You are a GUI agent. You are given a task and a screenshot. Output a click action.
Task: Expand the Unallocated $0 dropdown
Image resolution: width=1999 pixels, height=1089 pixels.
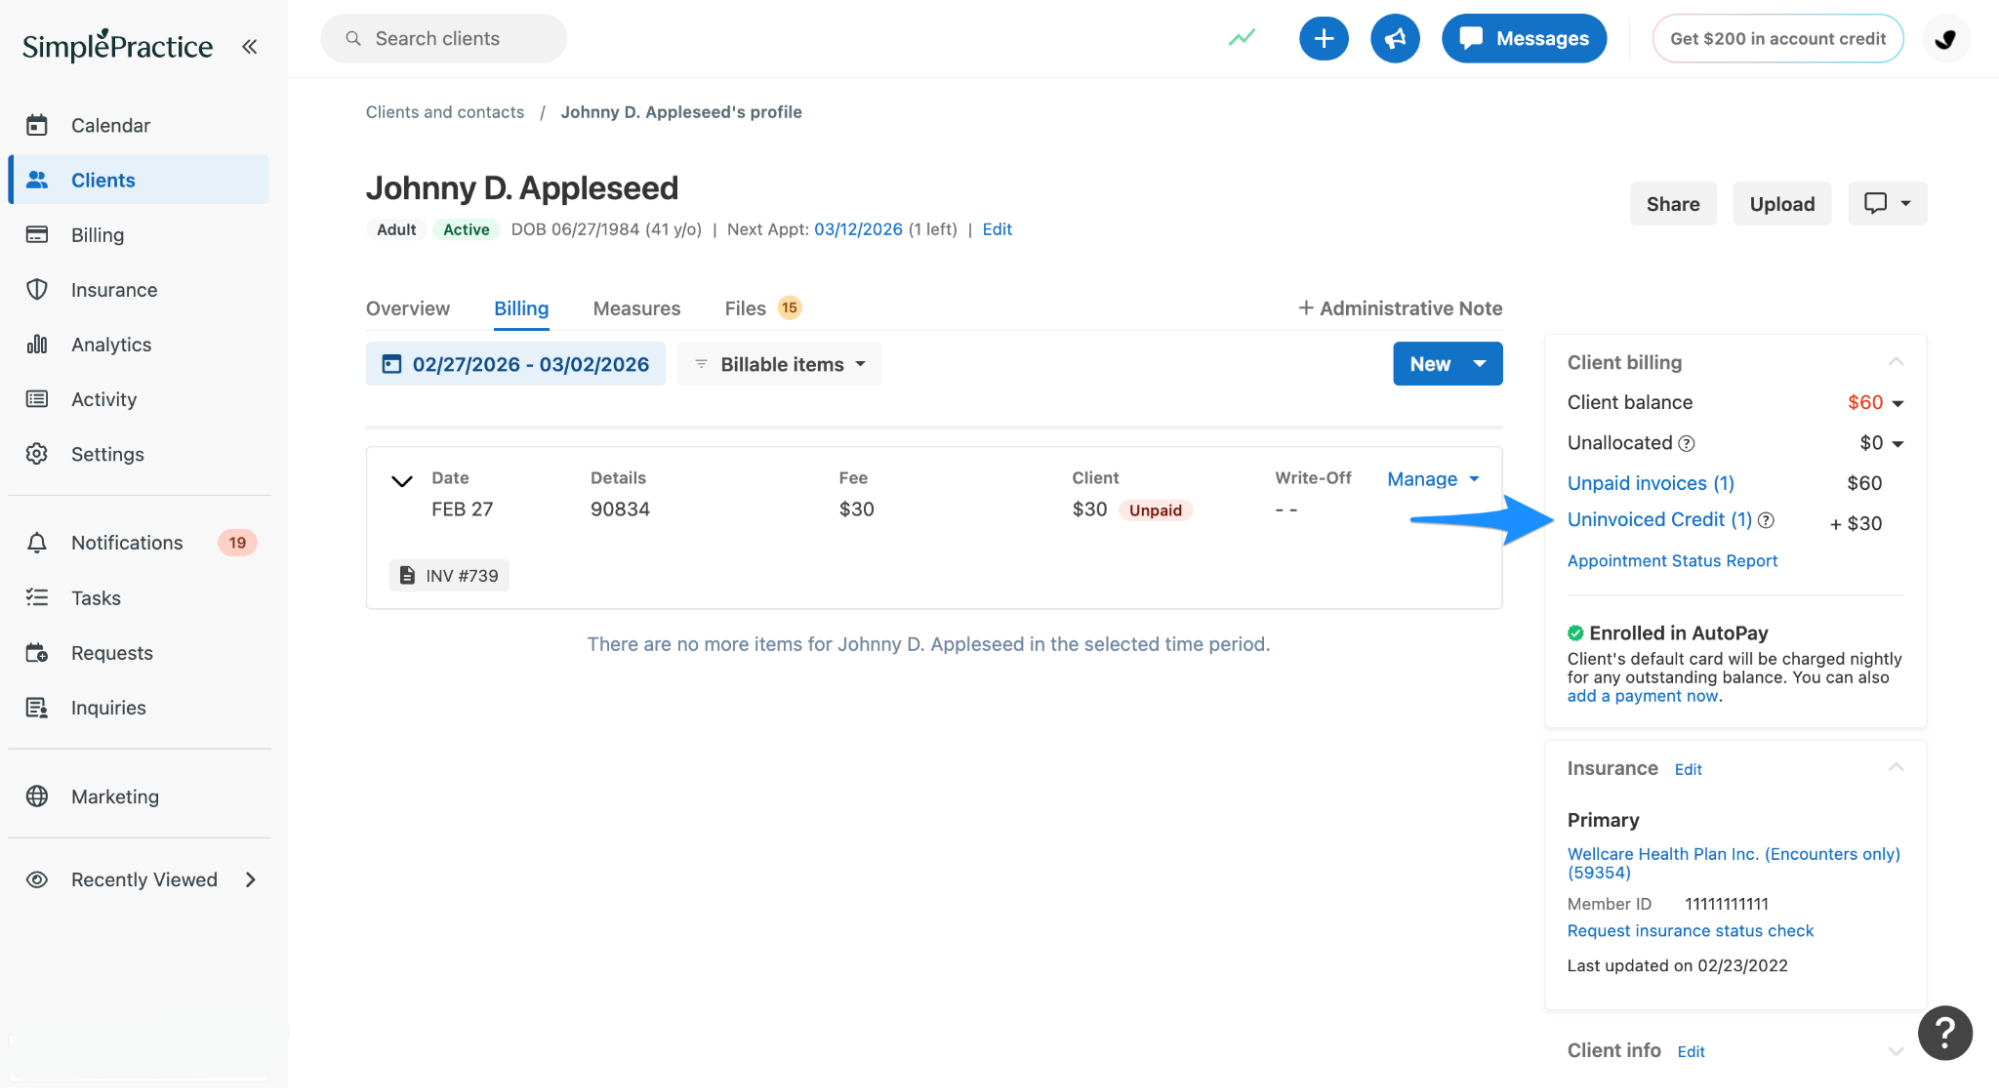[1881, 443]
